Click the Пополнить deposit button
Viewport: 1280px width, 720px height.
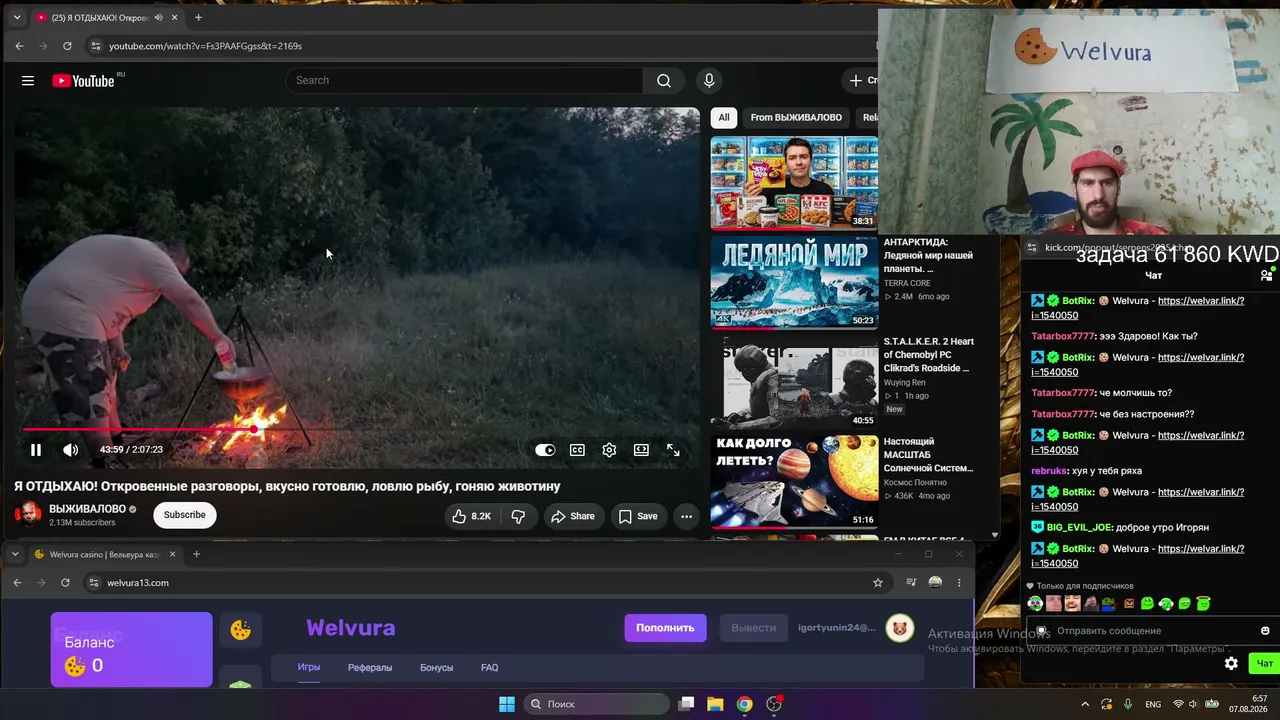pos(665,628)
